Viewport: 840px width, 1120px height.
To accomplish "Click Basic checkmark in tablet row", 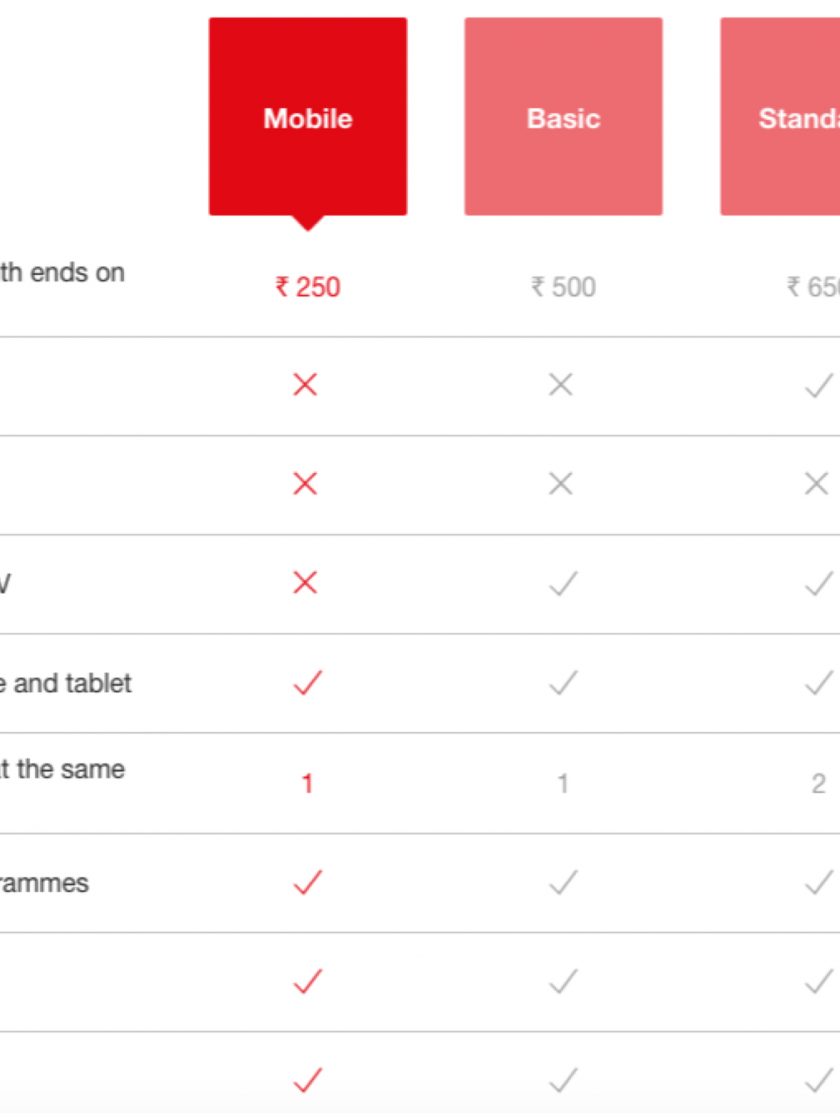I will [x=563, y=683].
